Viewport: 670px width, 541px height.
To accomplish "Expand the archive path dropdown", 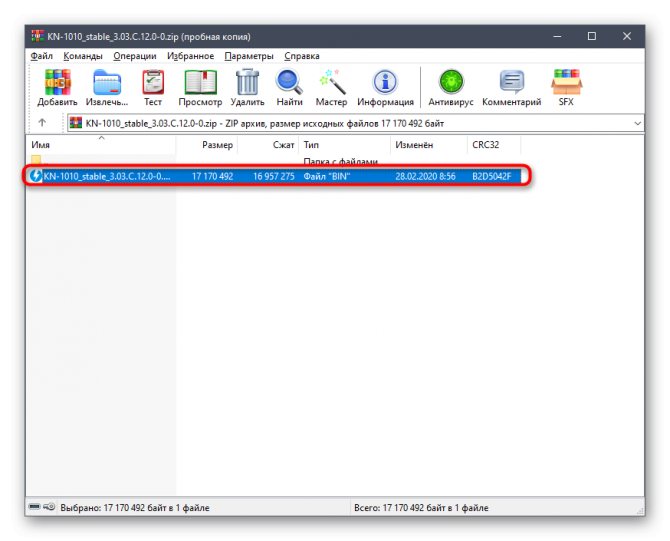I will (638, 123).
